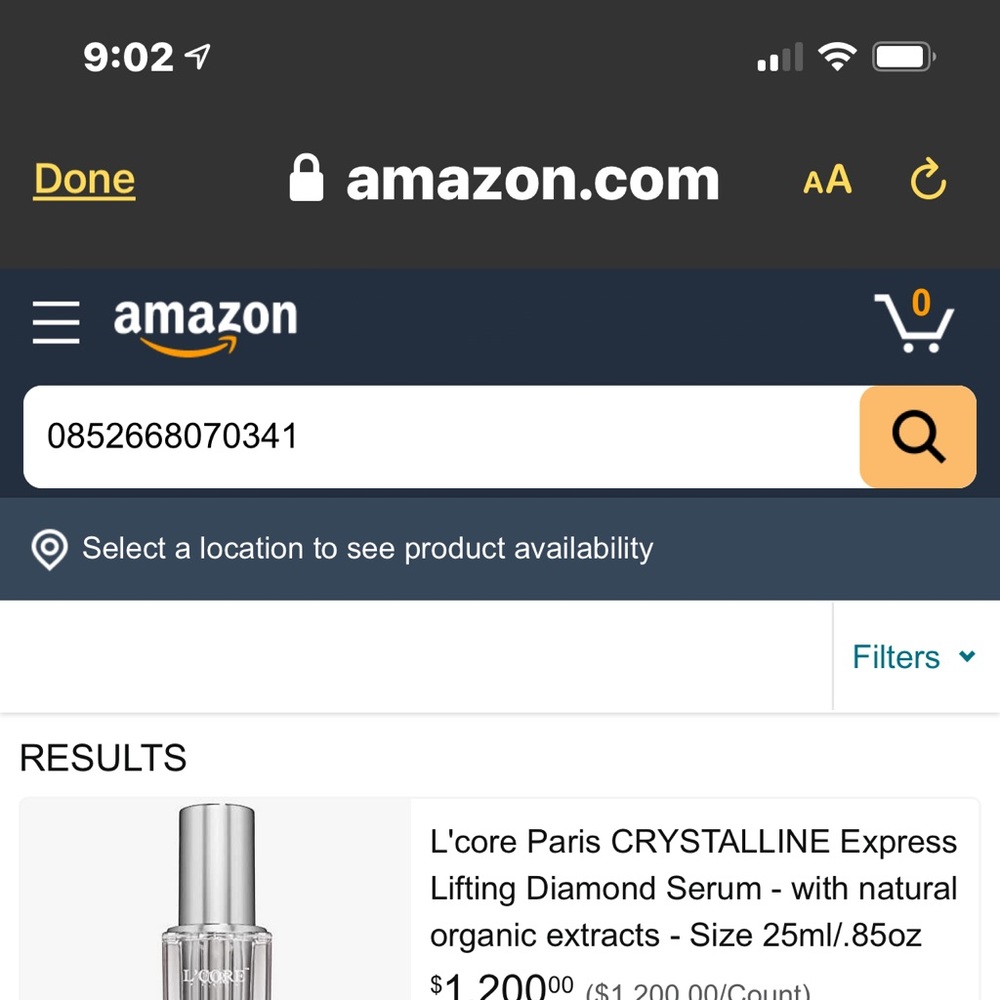Screen dimensions: 1000x1000
Task: Tap the Amazon logo
Action: (205, 327)
